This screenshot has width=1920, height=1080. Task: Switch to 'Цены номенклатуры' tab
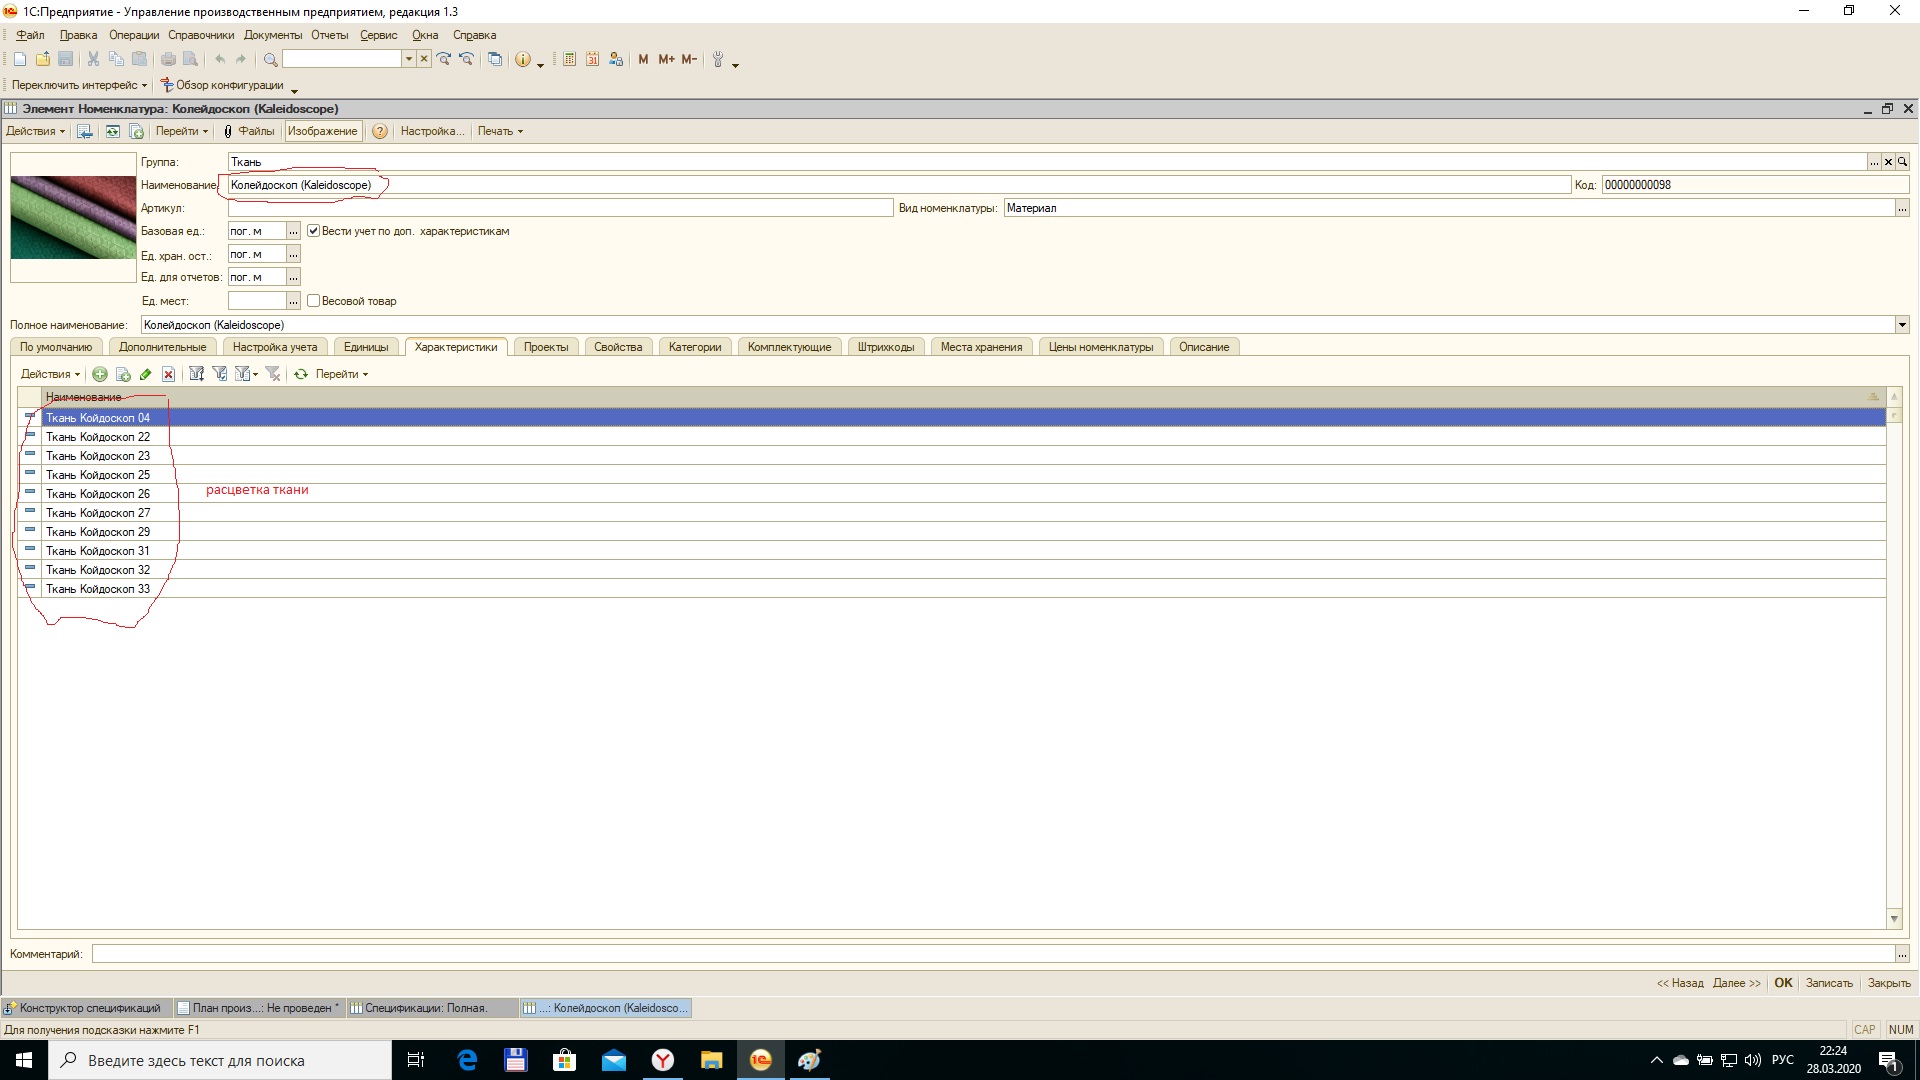point(1100,347)
